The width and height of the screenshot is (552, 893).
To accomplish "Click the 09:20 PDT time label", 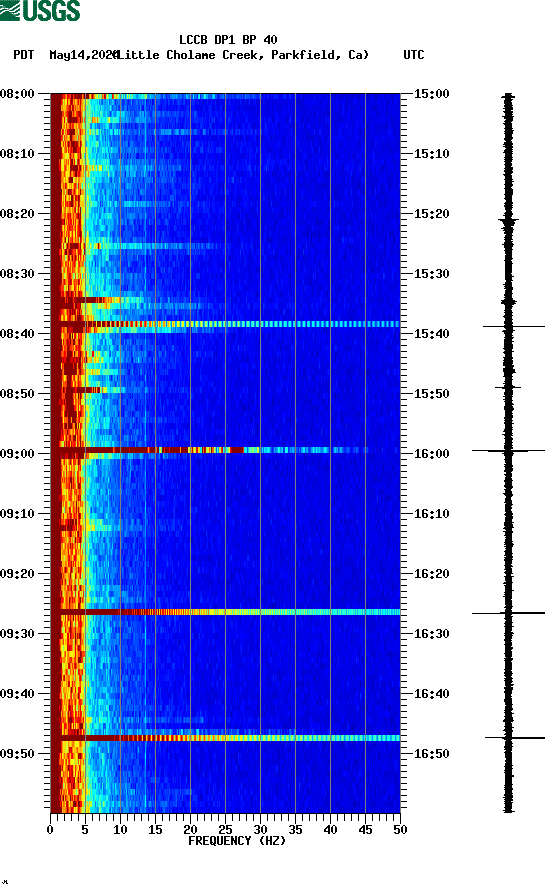I will coord(18,574).
